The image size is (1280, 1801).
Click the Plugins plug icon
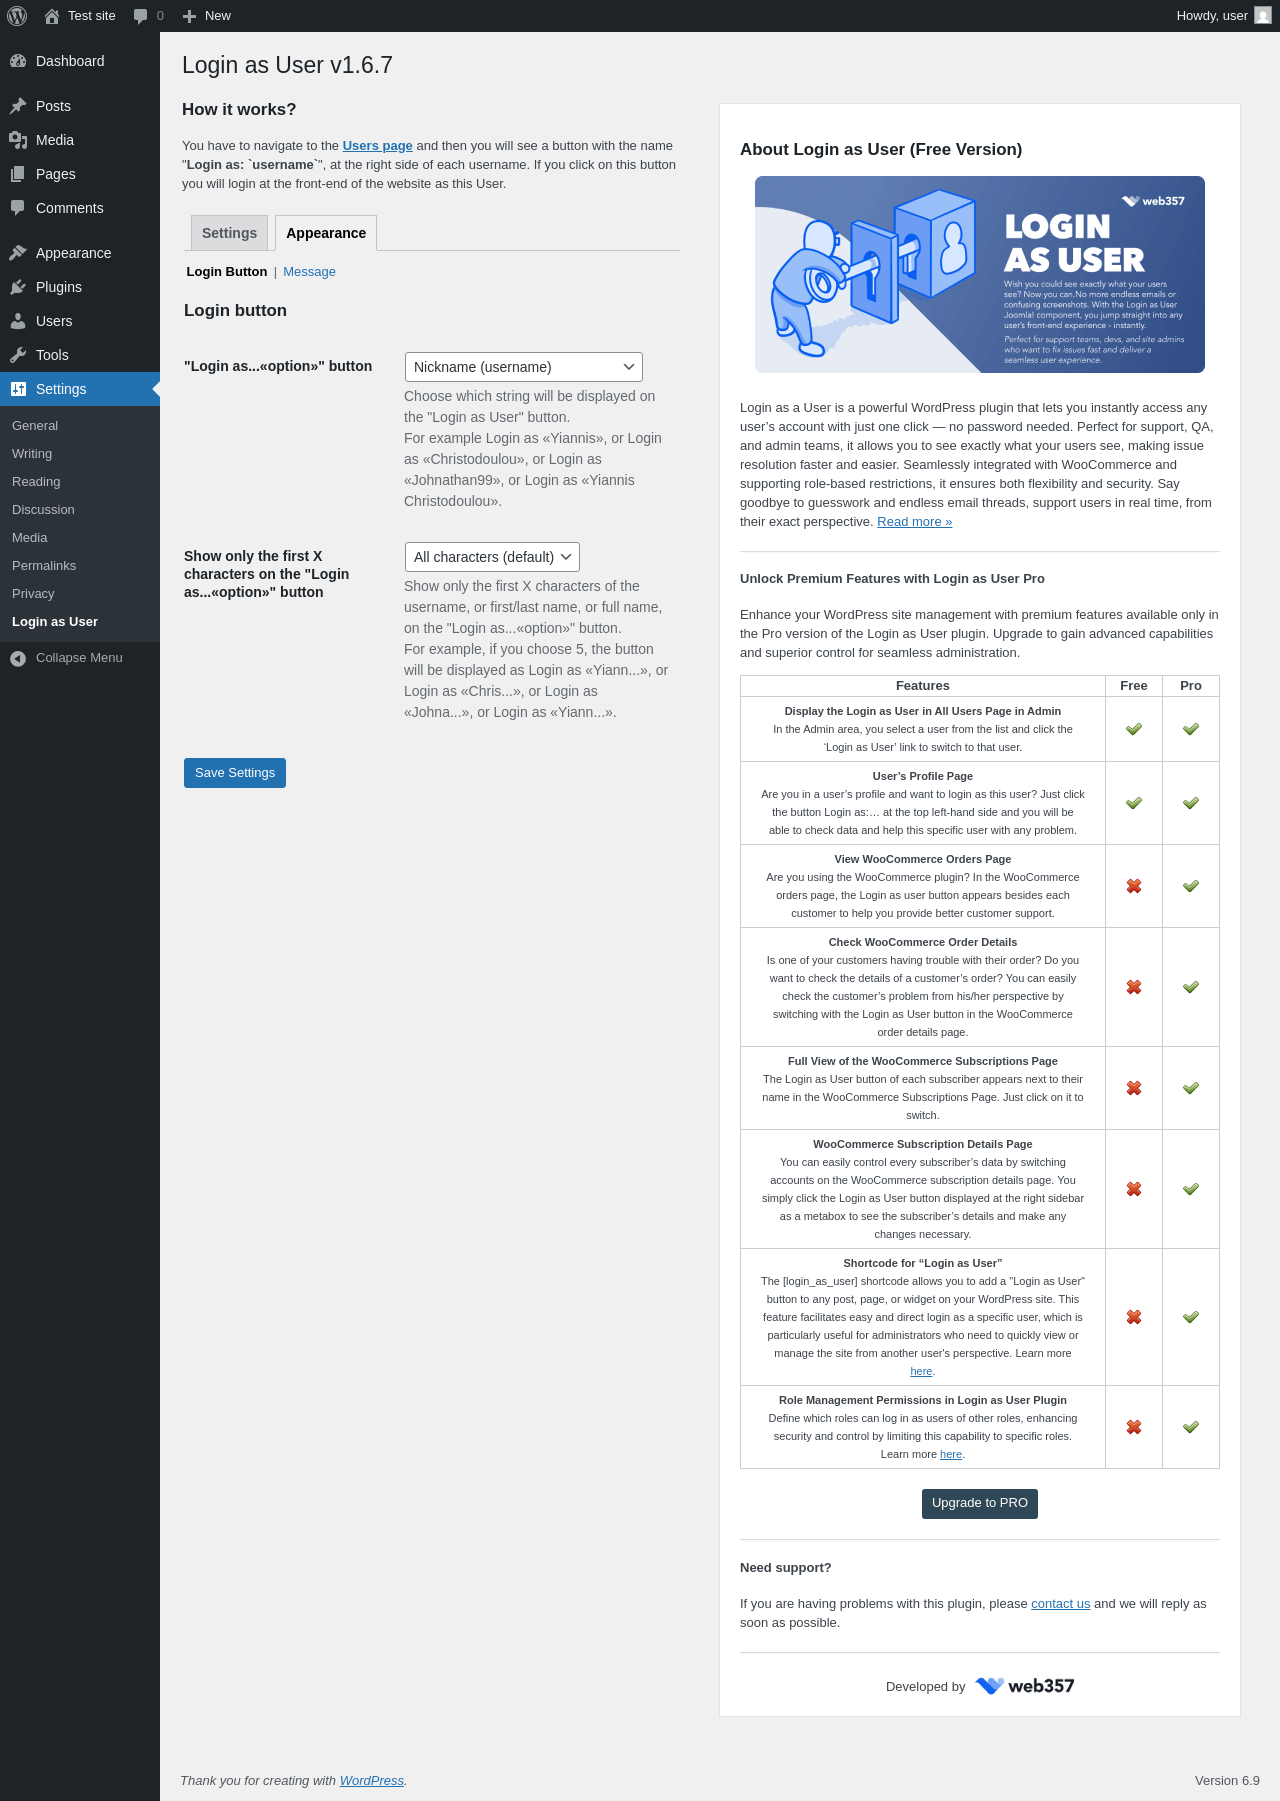click(x=18, y=287)
